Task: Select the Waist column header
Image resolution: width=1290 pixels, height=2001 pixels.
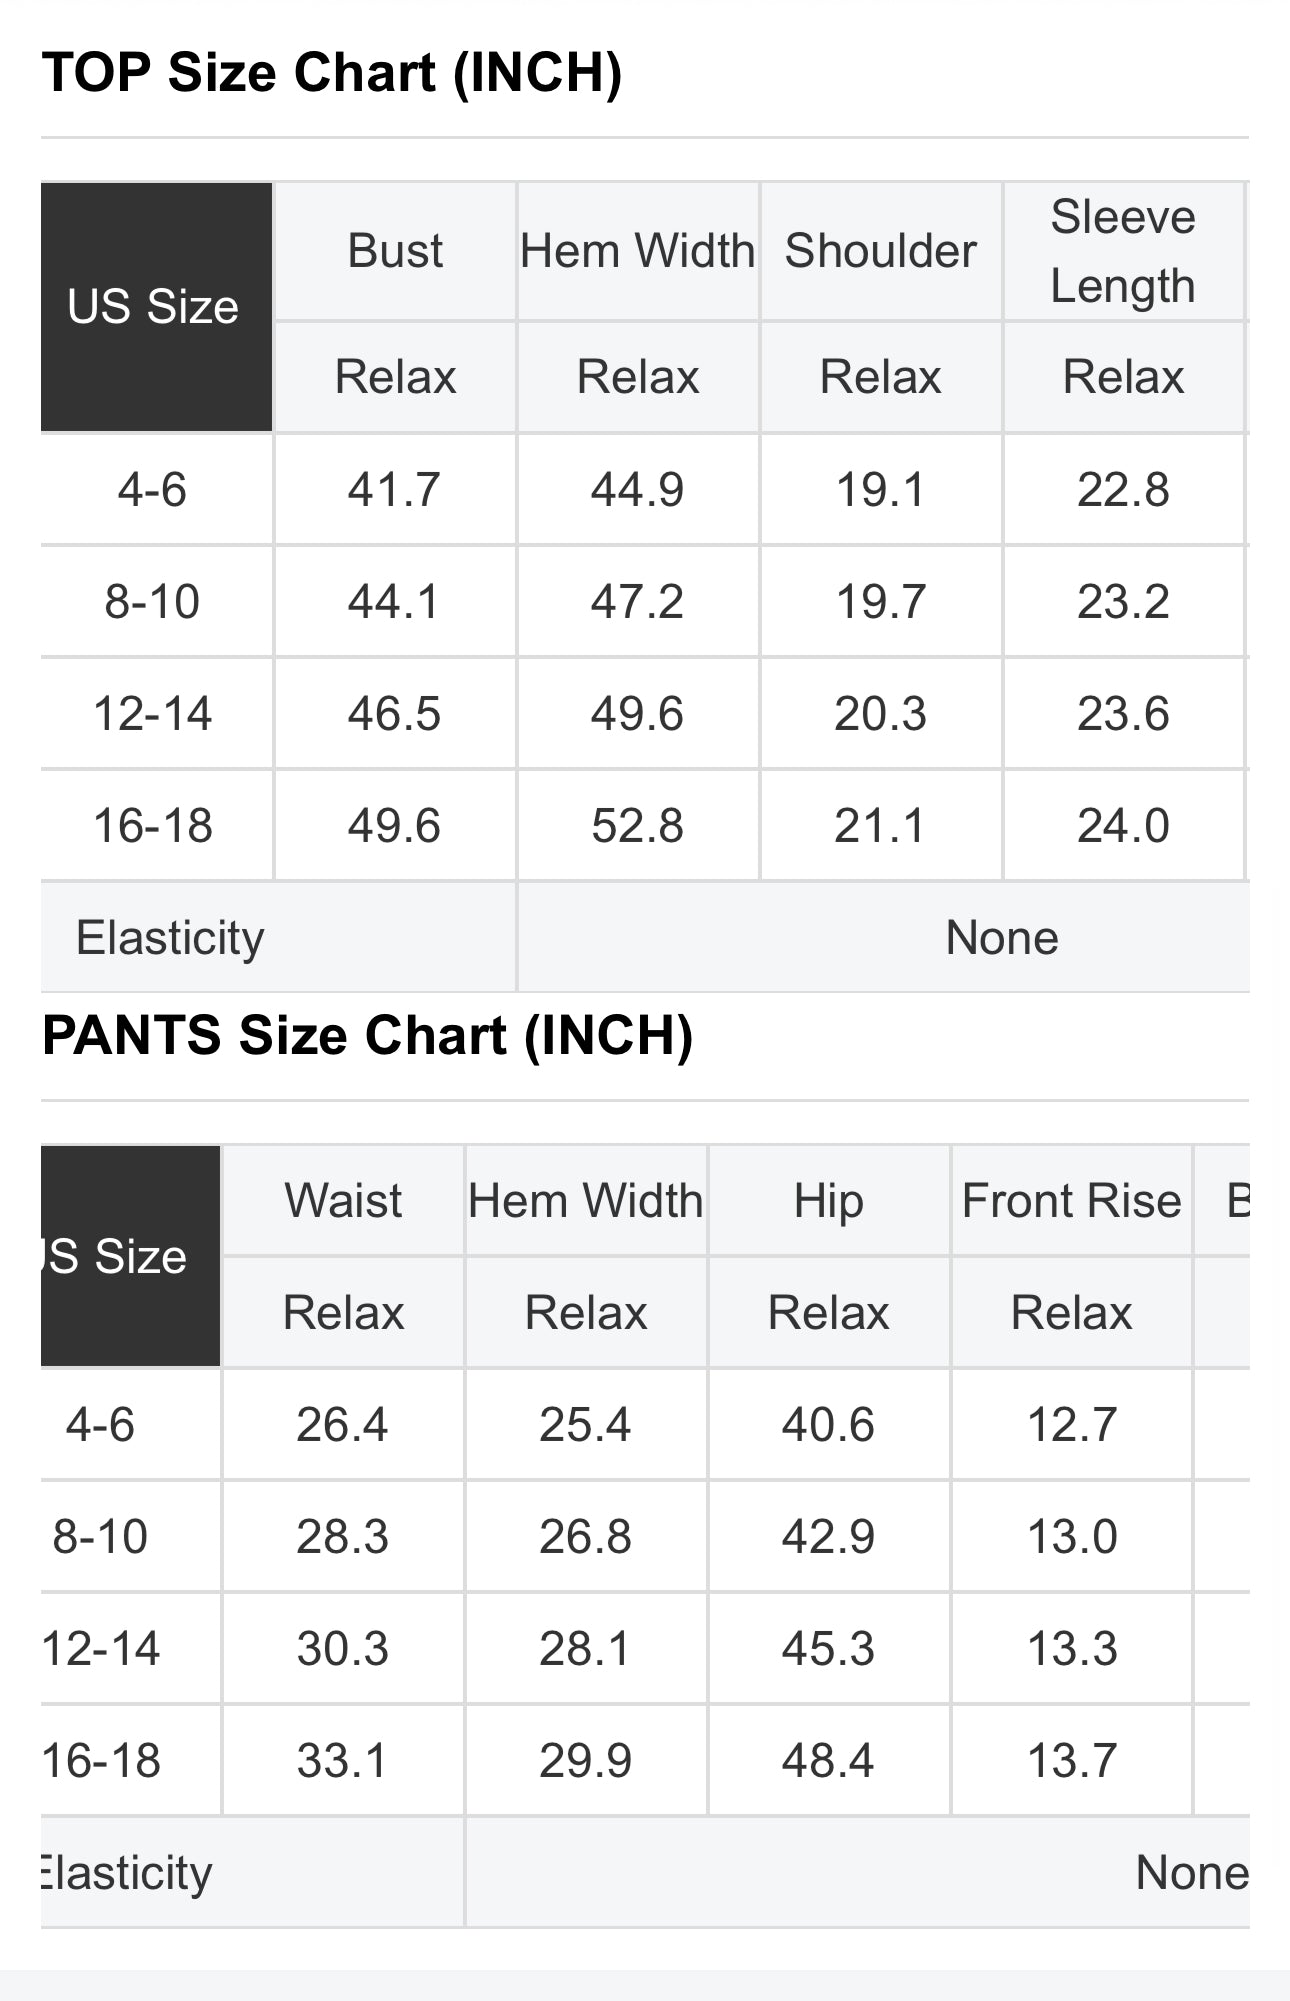Action: (343, 1200)
